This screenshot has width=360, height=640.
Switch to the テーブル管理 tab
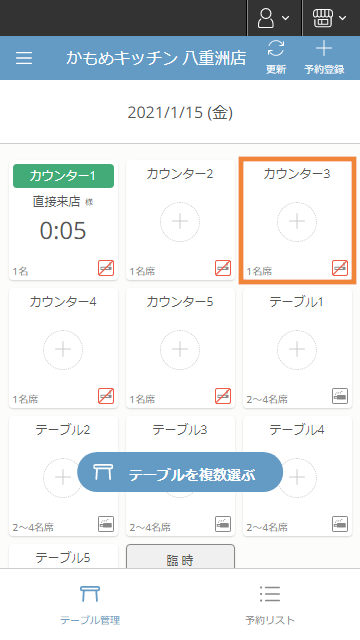[x=90, y=605]
